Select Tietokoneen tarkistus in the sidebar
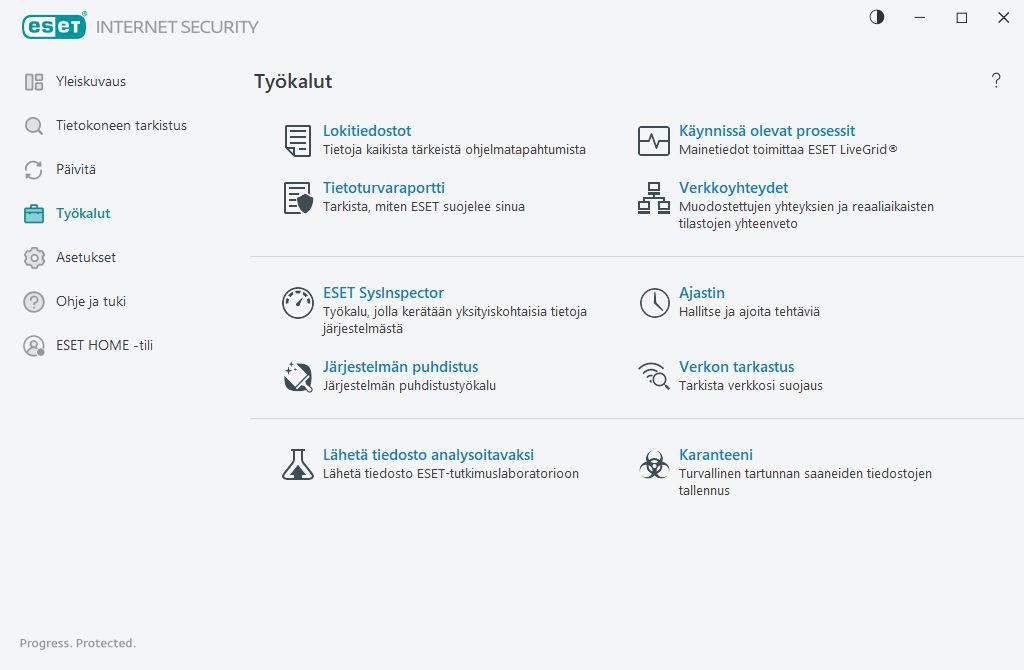Viewport: 1024px width, 670px height. click(x=121, y=126)
